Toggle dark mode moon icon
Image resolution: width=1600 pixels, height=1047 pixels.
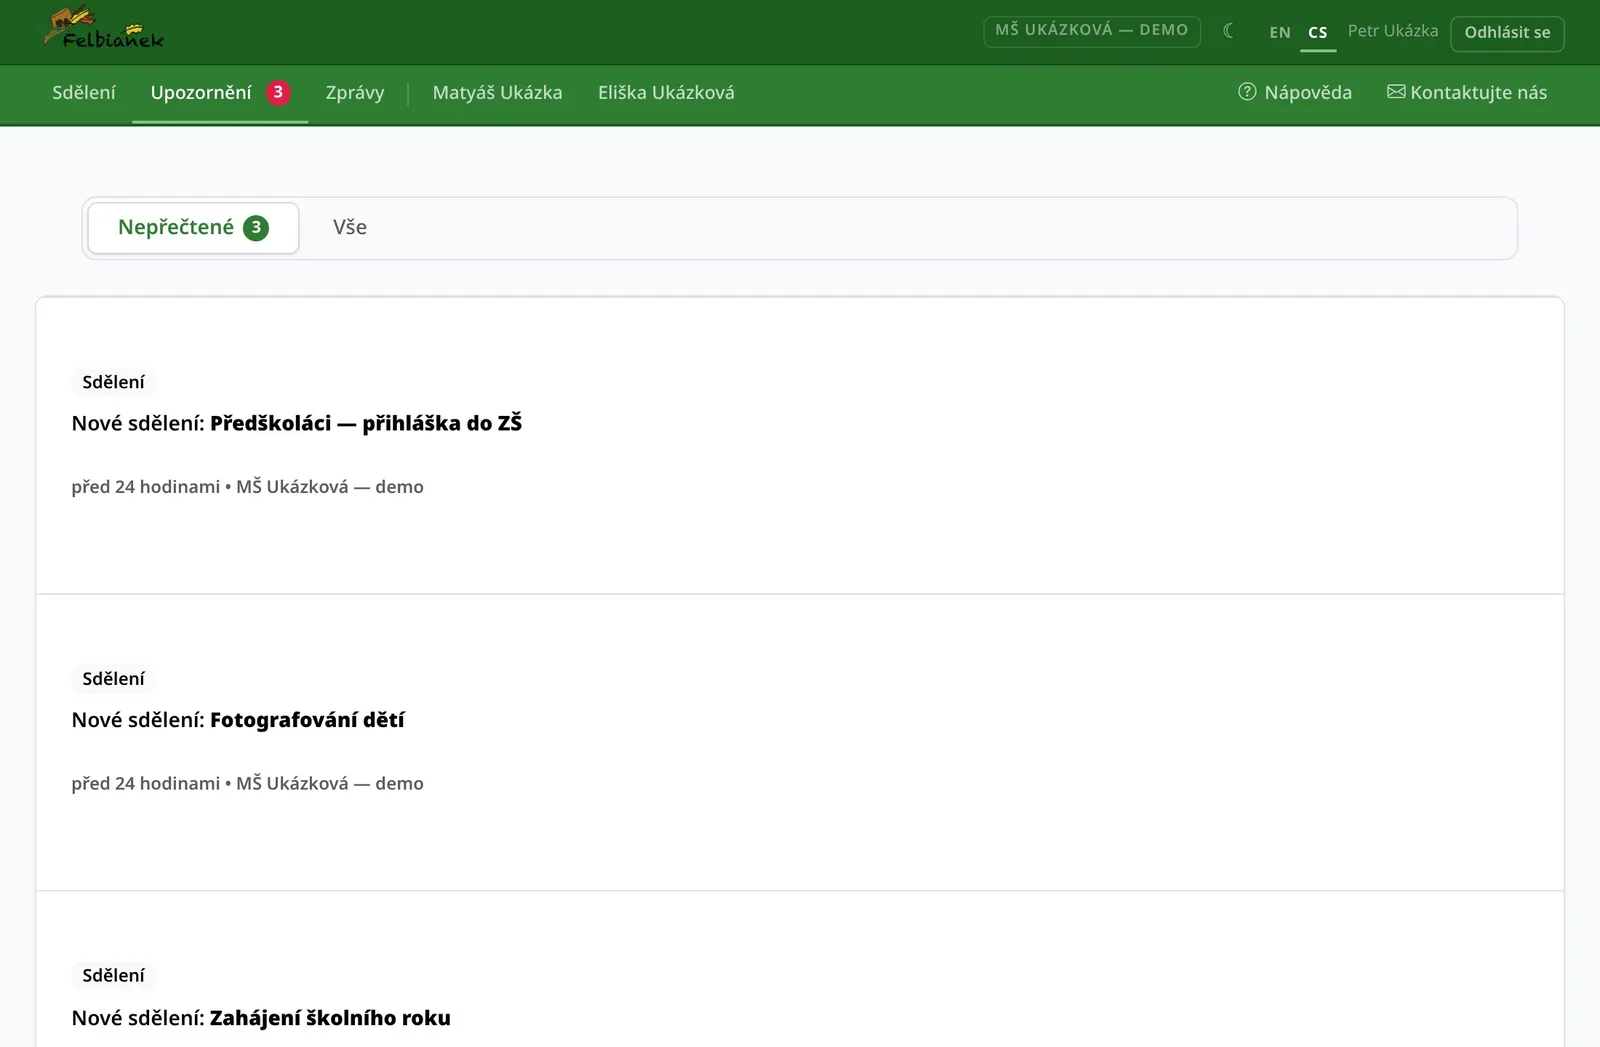coord(1228,31)
